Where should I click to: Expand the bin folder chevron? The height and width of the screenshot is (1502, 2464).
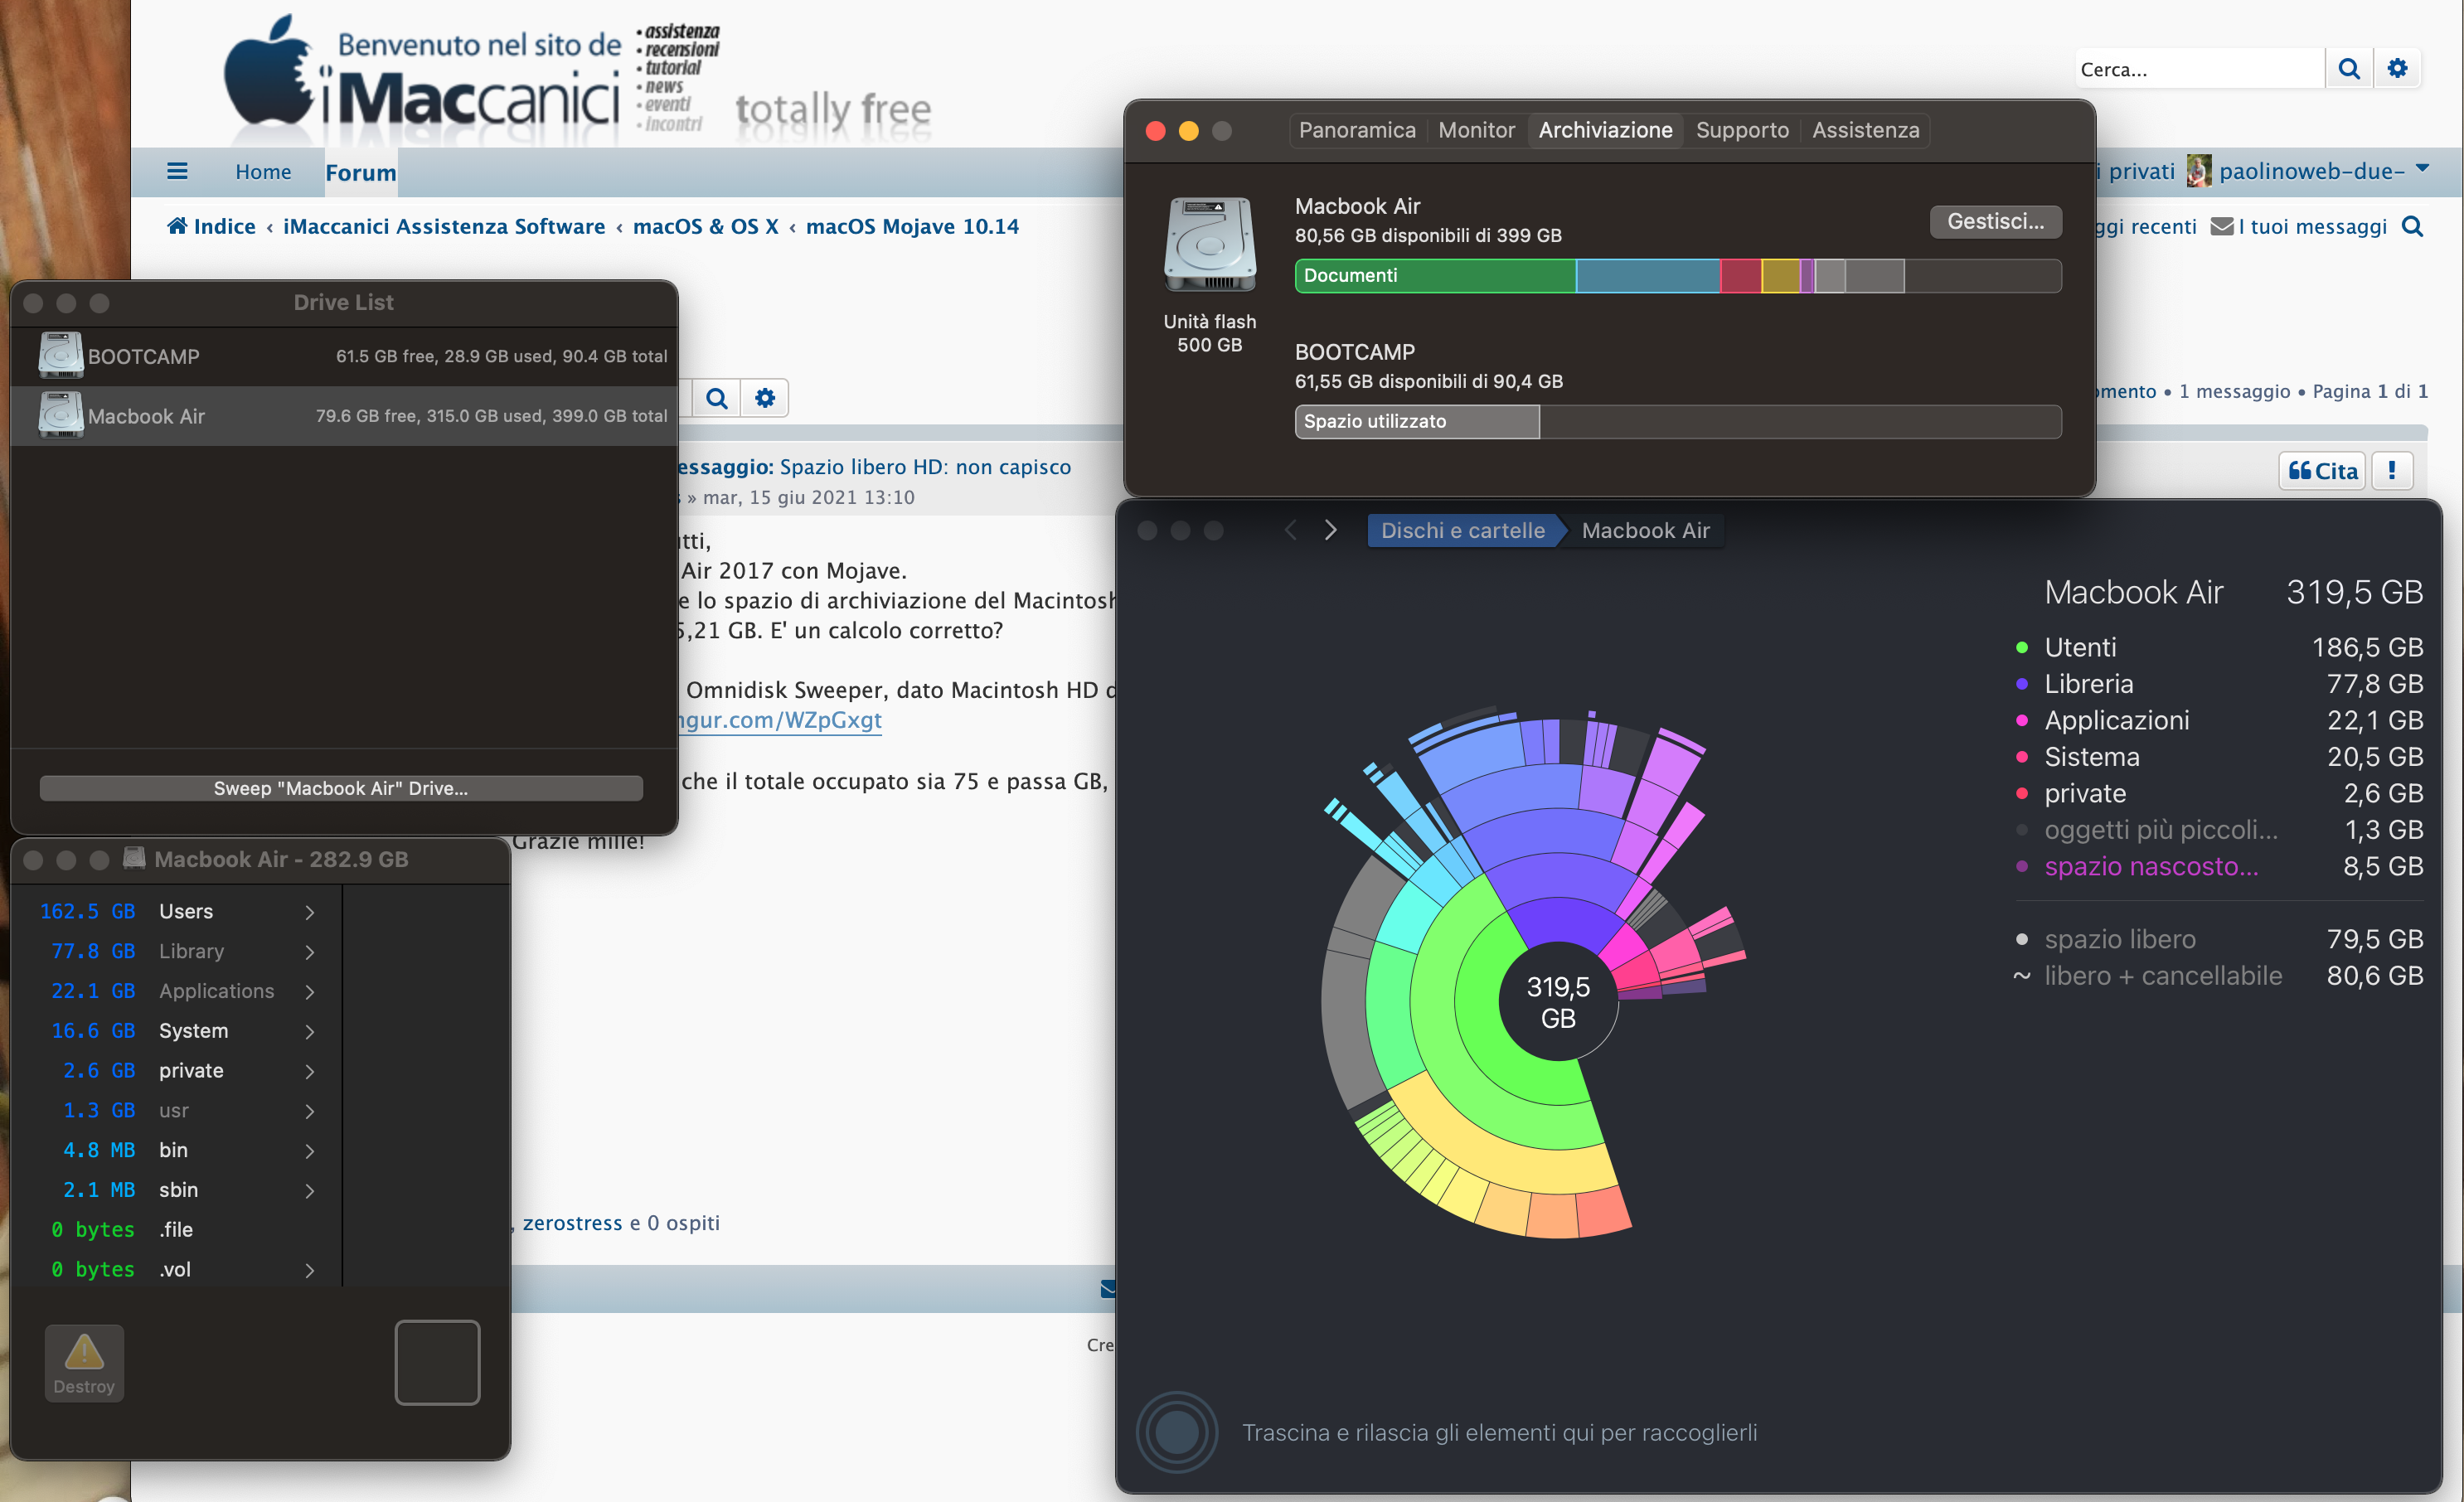[x=310, y=1150]
